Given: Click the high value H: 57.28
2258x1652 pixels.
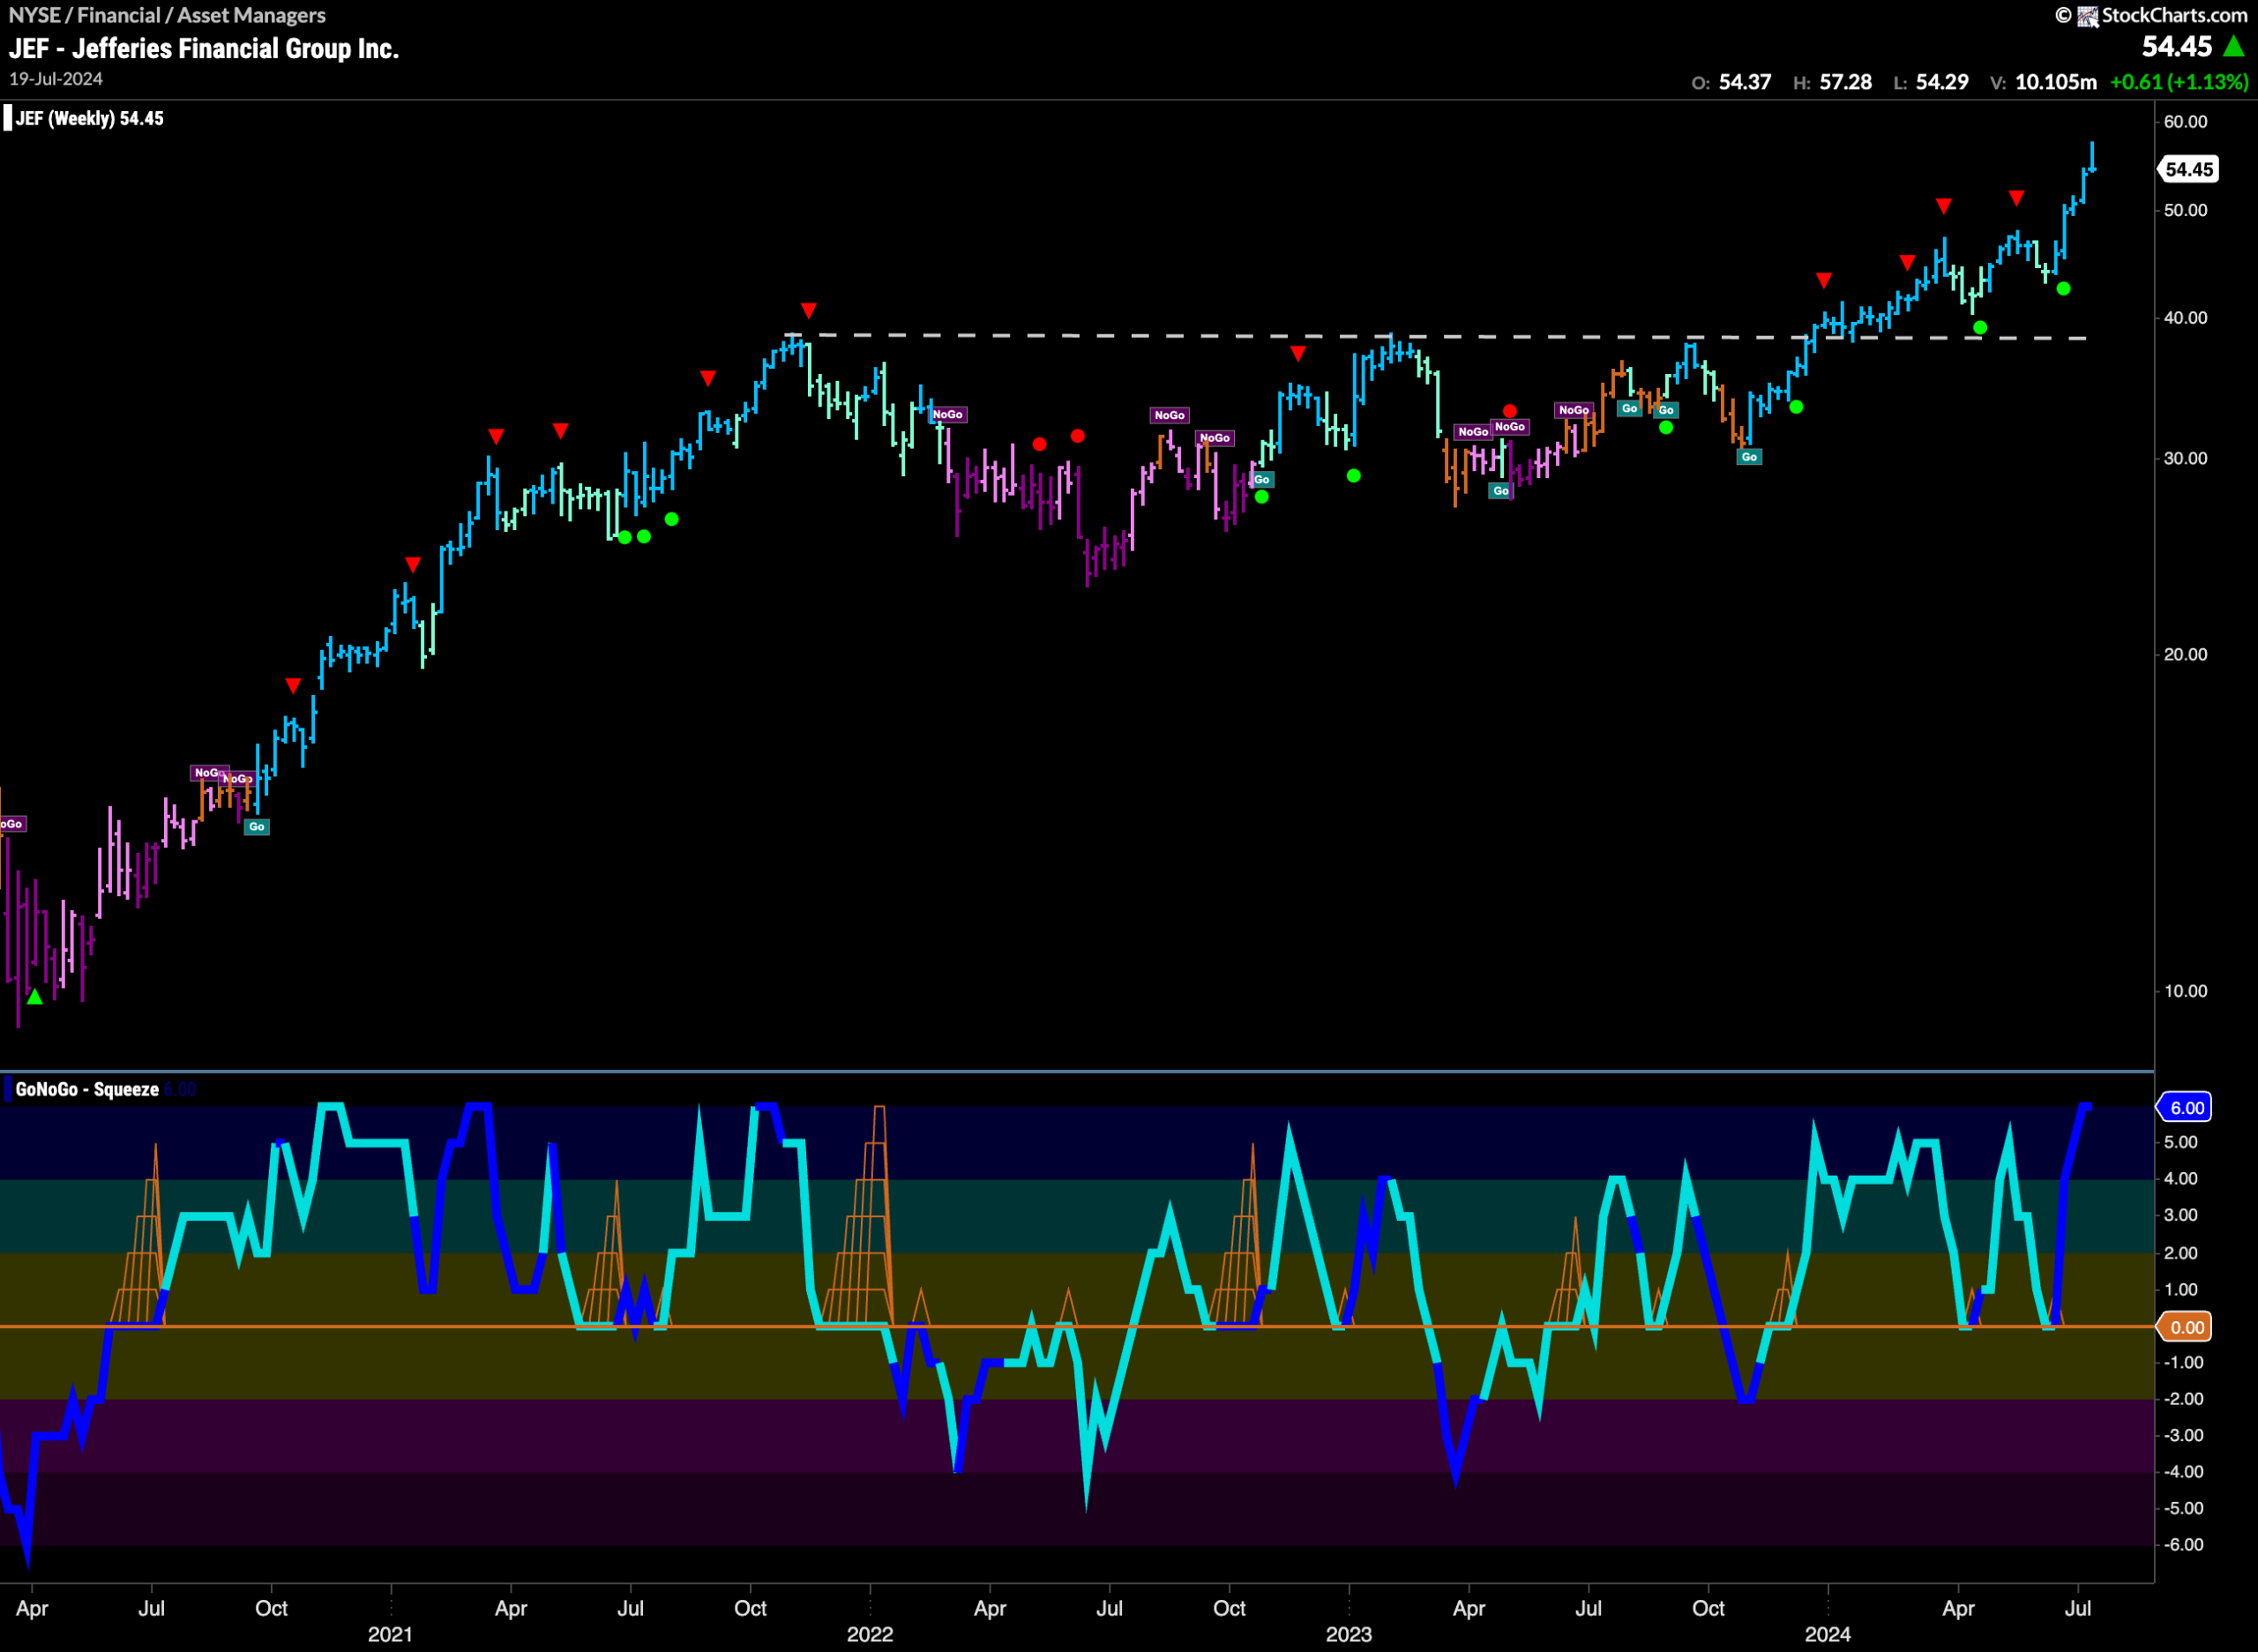Looking at the screenshot, I should coord(1832,82).
